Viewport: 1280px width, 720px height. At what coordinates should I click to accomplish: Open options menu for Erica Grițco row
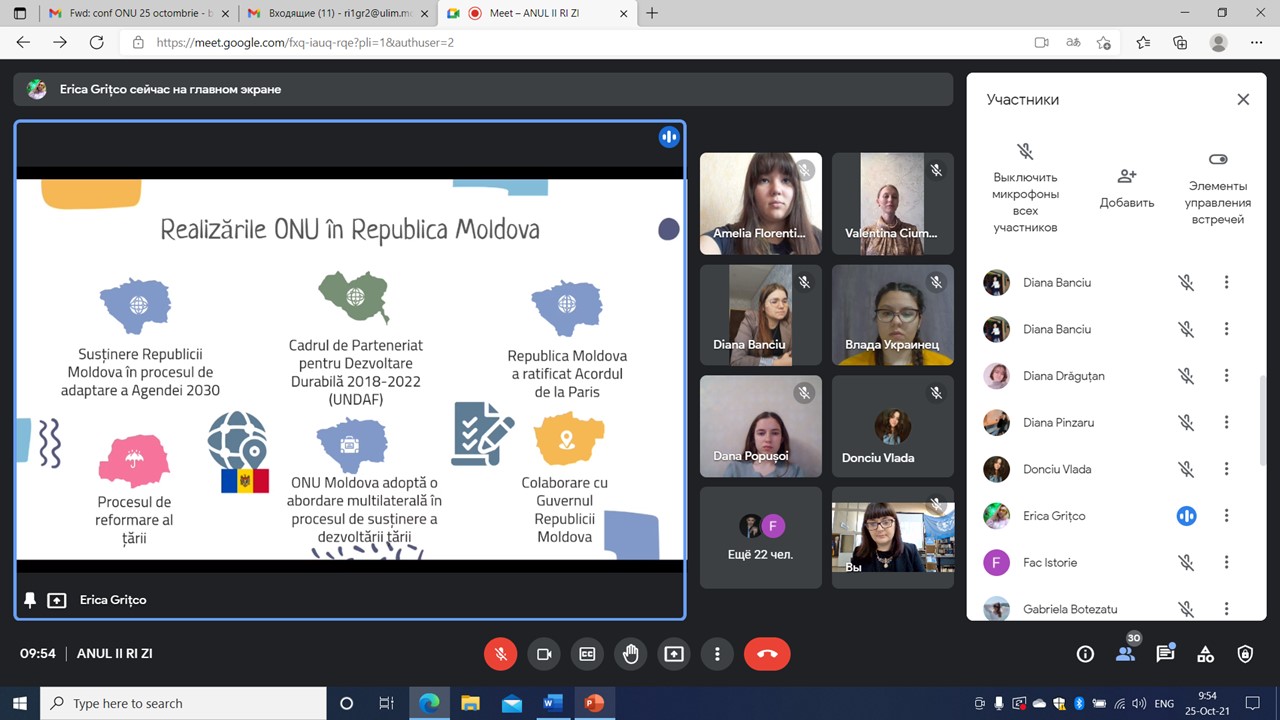pyautogui.click(x=1226, y=516)
